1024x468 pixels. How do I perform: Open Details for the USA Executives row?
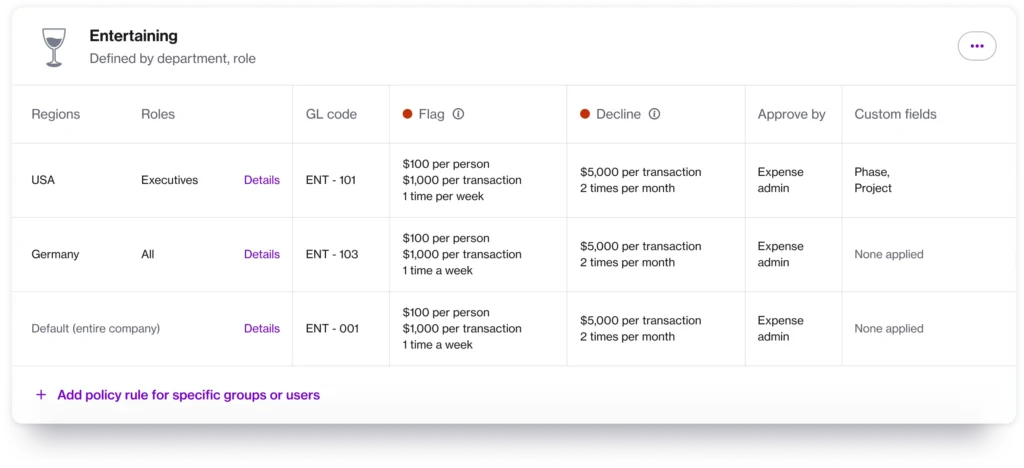(262, 180)
